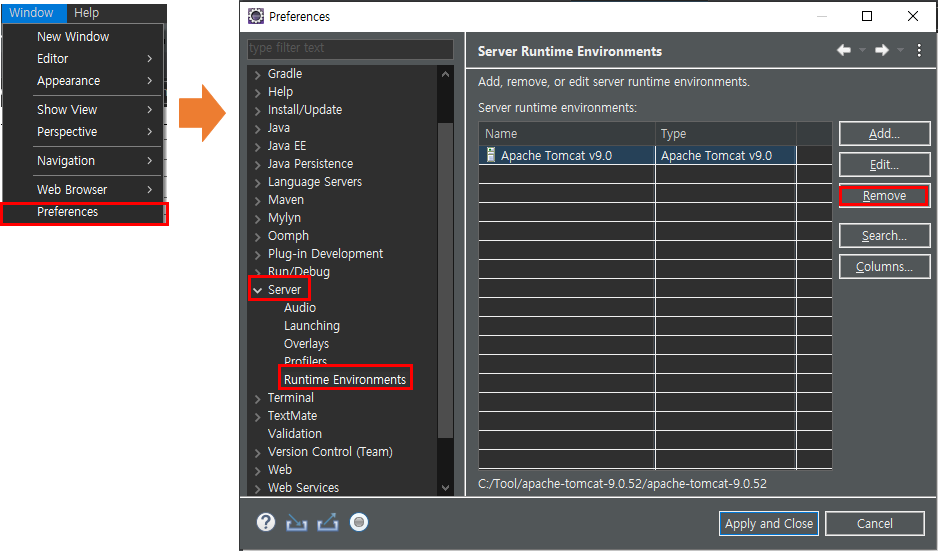Toggle the Oomph preference recorder icon

[x=359, y=522]
